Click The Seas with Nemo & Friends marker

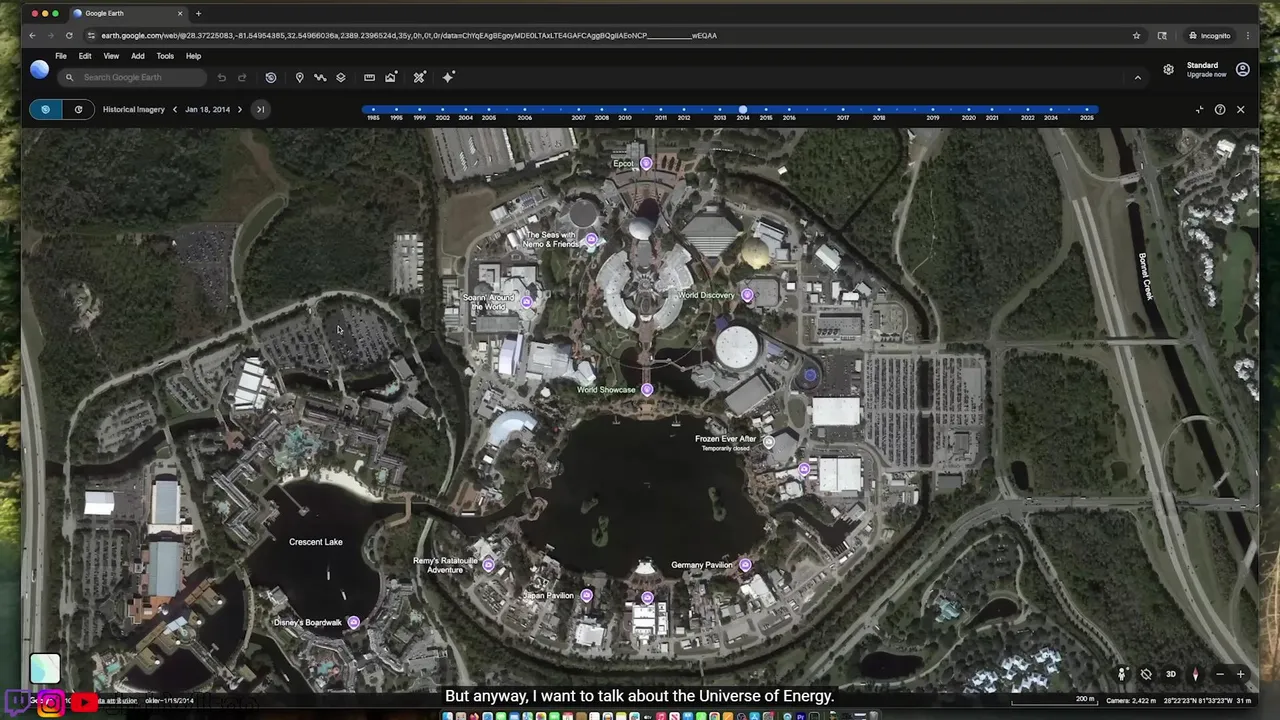coord(592,239)
